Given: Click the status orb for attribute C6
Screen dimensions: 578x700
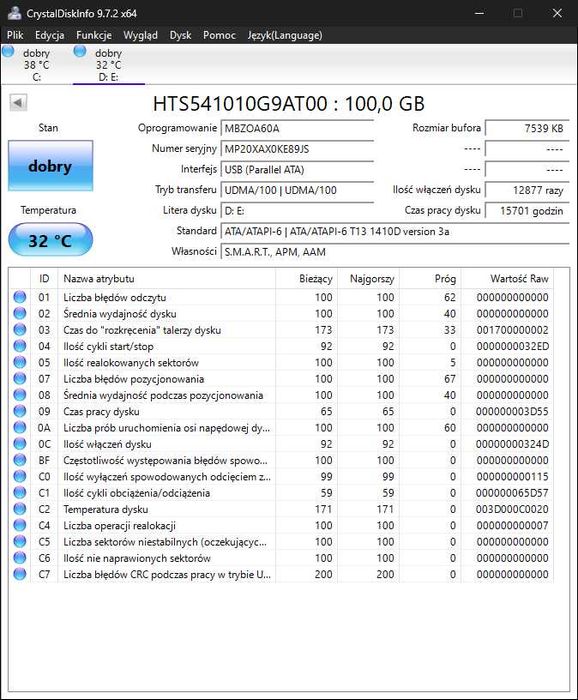Looking at the screenshot, I should pyautogui.click(x=20, y=558).
